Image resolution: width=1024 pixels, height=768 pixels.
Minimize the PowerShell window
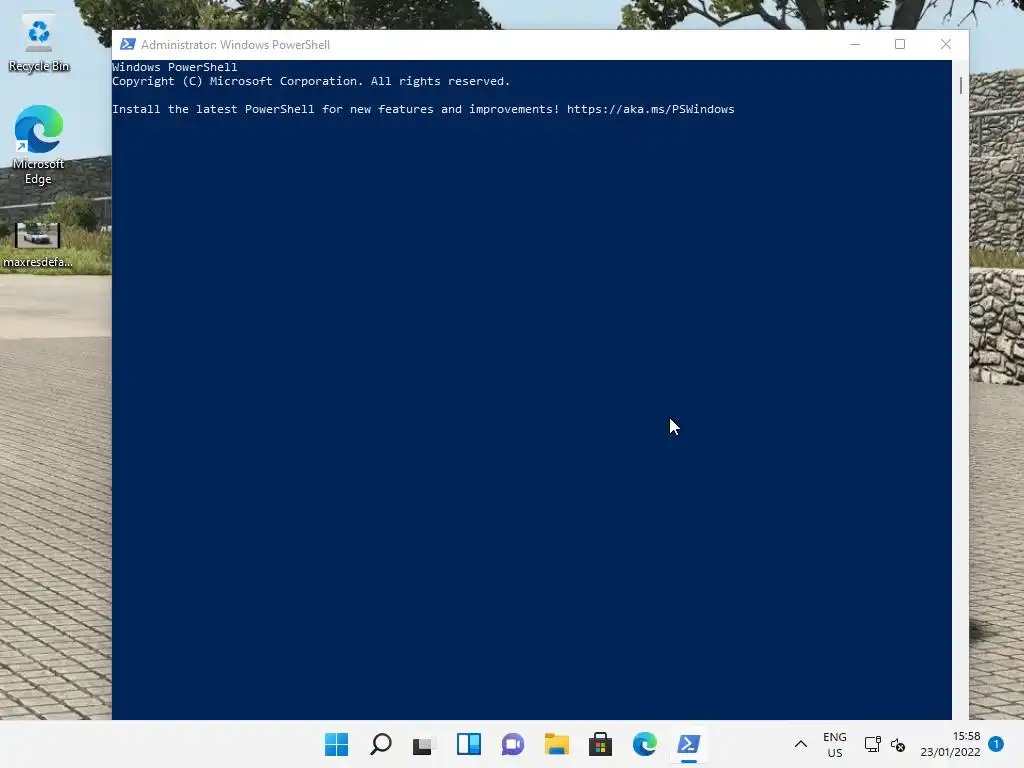[855, 44]
